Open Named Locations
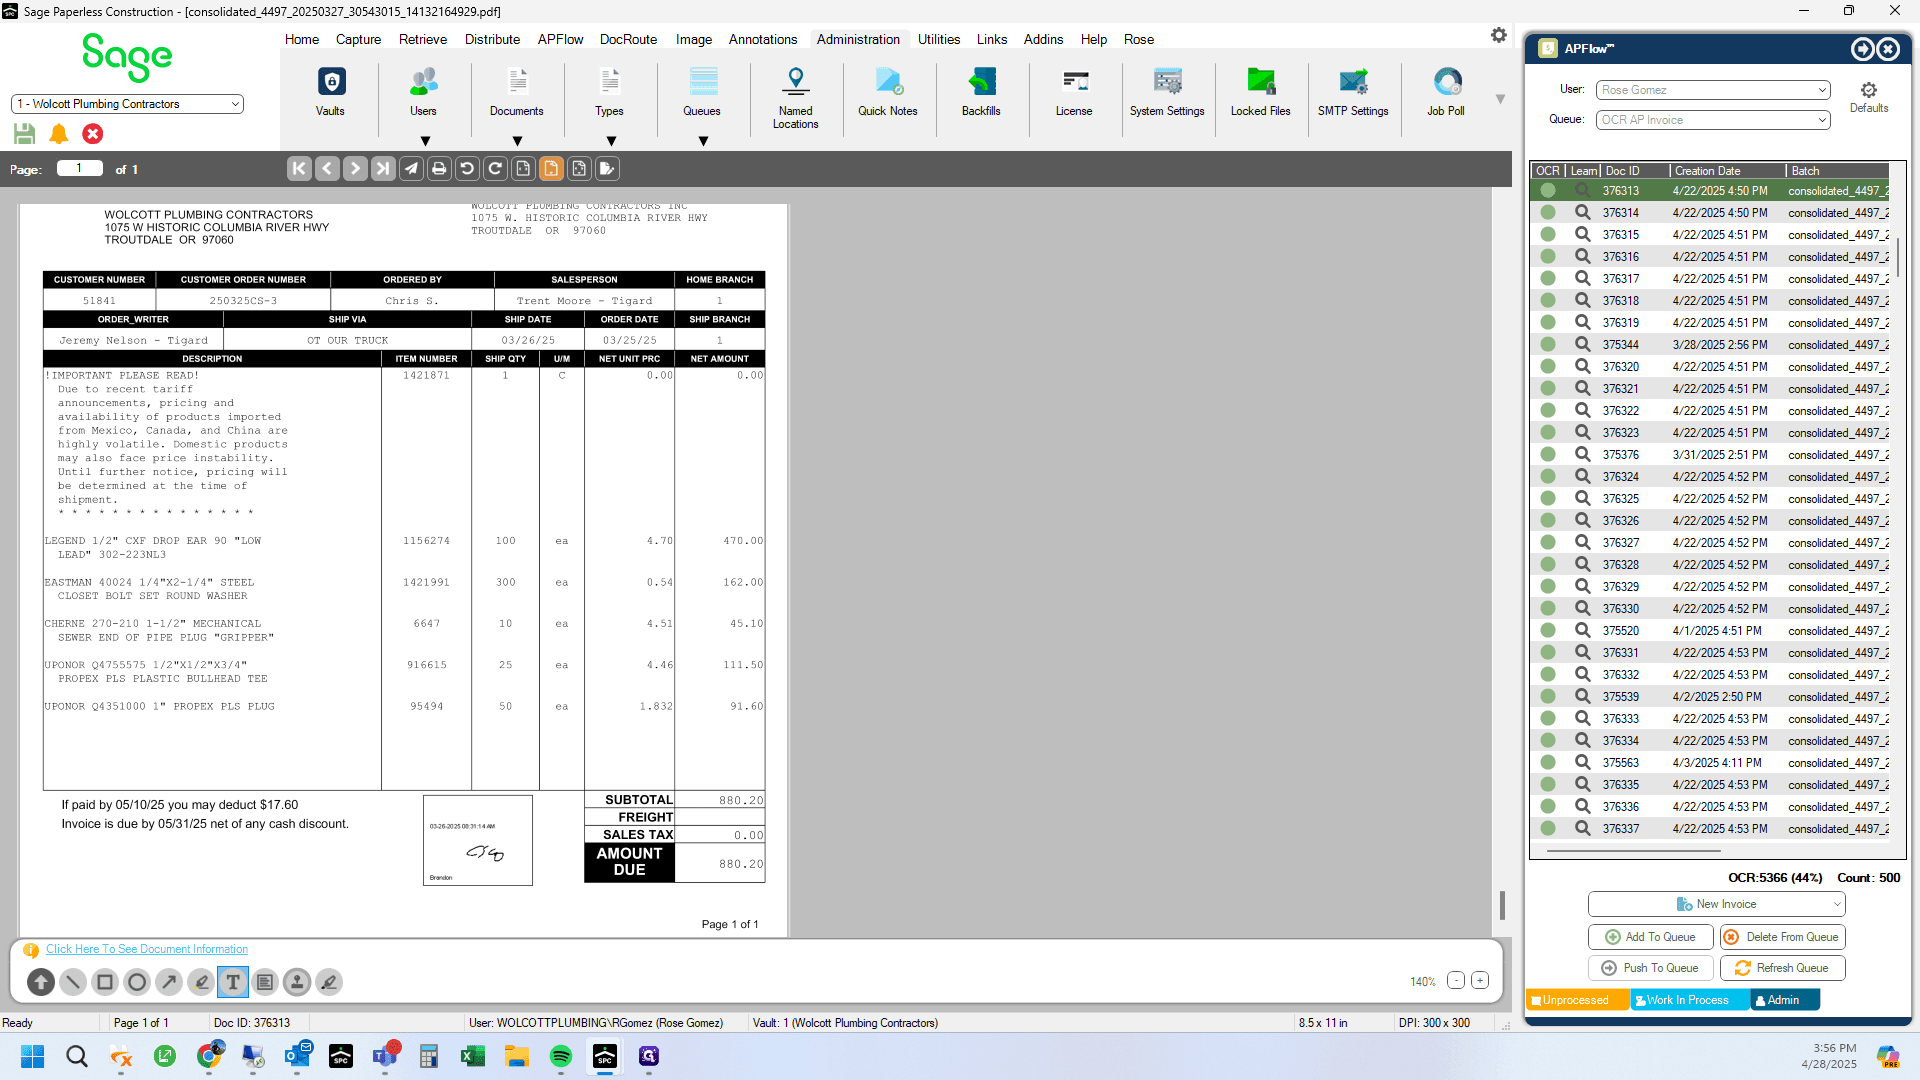The height and width of the screenshot is (1080, 1920). [x=796, y=97]
